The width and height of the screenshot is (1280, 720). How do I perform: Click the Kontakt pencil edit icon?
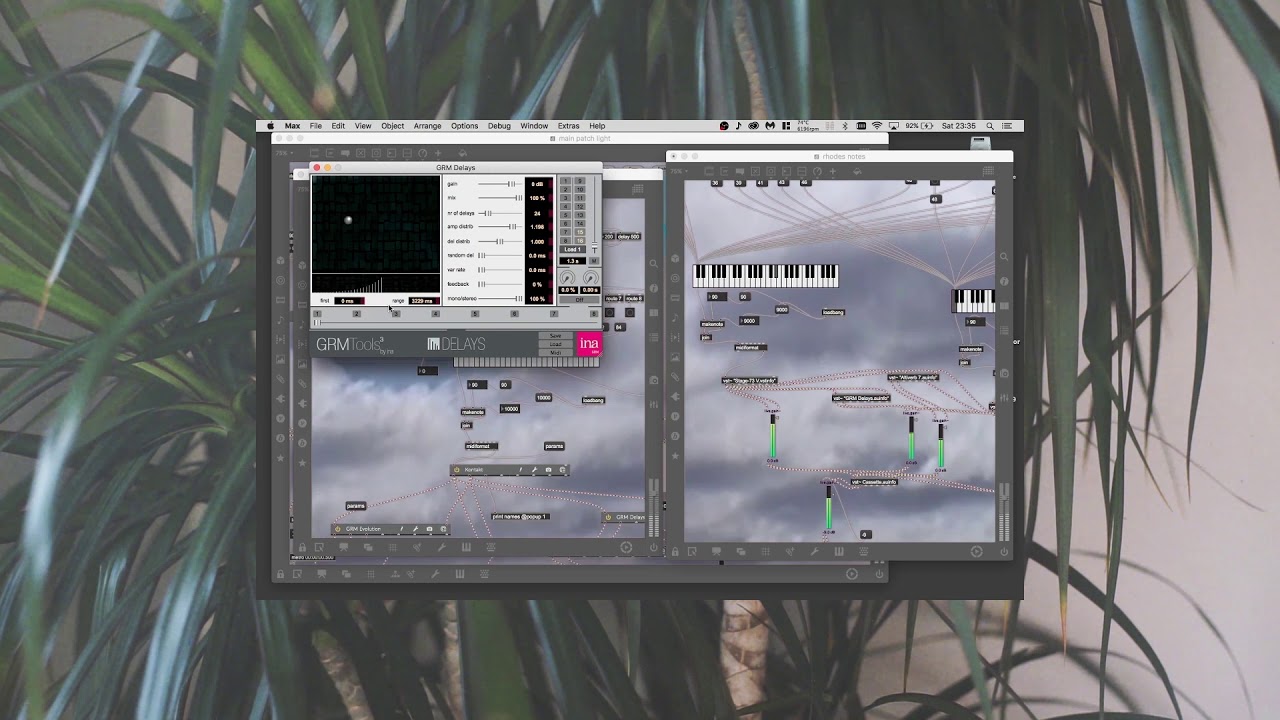point(520,470)
